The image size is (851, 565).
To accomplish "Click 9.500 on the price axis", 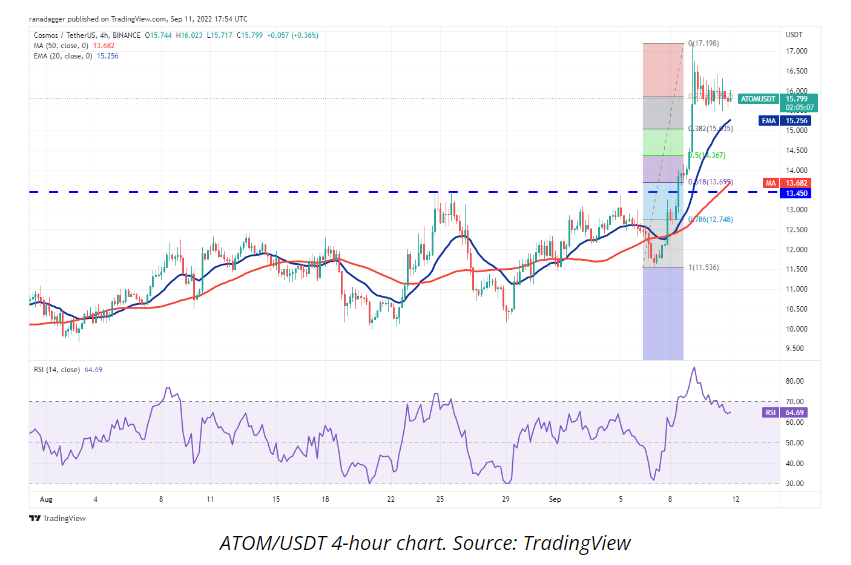I will [796, 348].
